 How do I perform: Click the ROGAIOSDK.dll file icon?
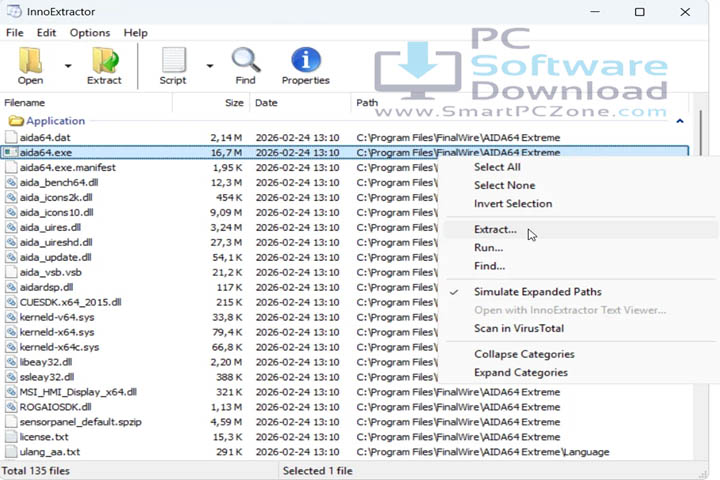pyautogui.click(x=11, y=407)
